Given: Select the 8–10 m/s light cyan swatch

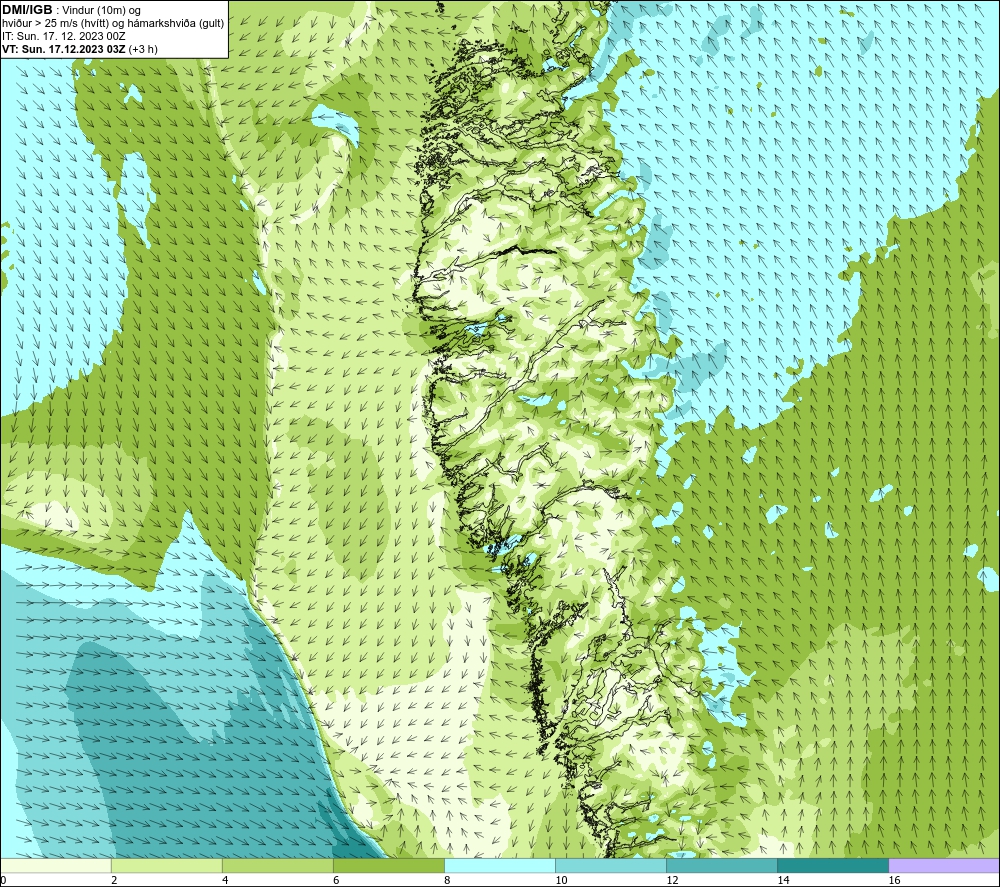Looking at the screenshot, I should (499, 866).
